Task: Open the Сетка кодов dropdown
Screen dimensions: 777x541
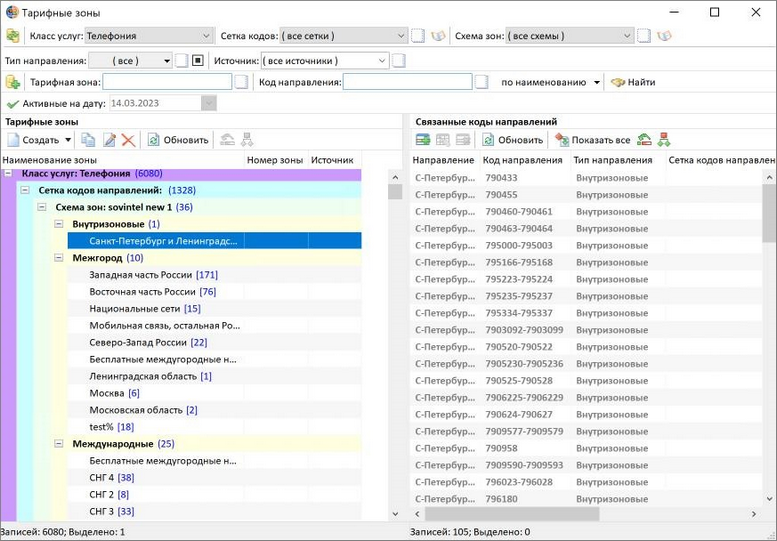Action: [401, 36]
